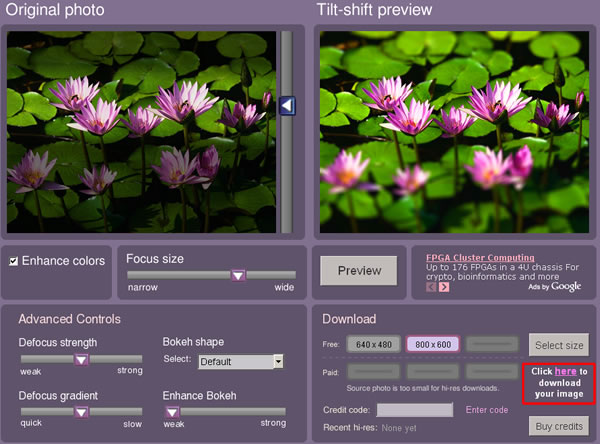Click the blue focus position arrow marker
The width and height of the screenshot is (600, 444).
pos(286,105)
